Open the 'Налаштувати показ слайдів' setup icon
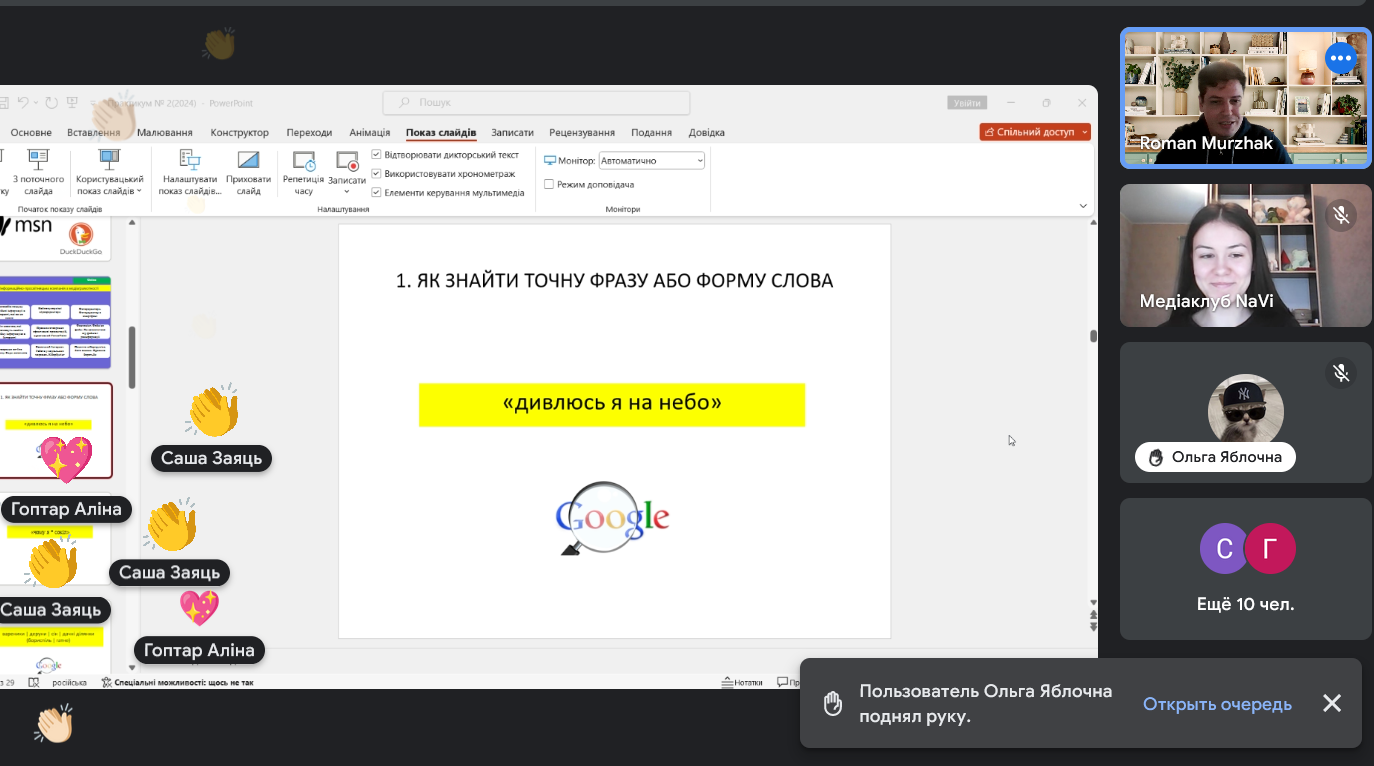Screen dimensions: 1374x766 tap(189, 160)
